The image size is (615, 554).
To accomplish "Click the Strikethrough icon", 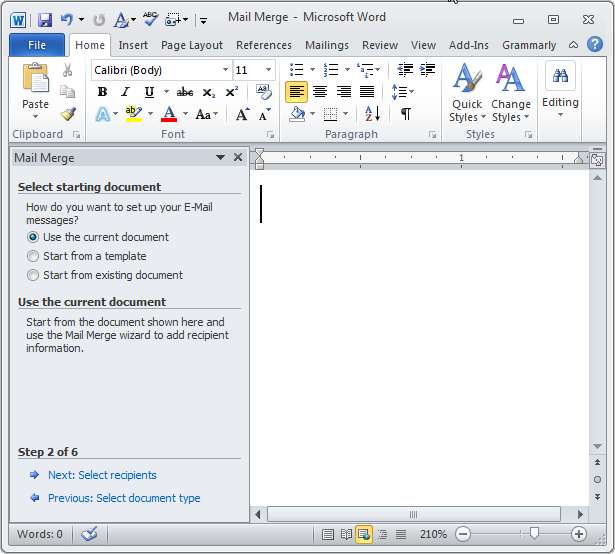I will click(x=185, y=92).
